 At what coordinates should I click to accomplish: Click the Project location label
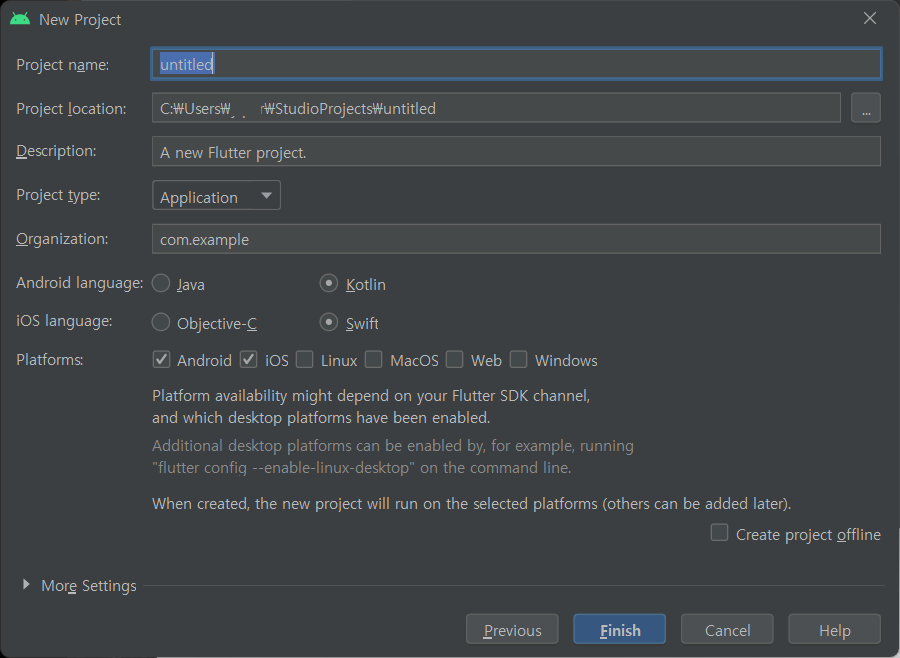71,109
